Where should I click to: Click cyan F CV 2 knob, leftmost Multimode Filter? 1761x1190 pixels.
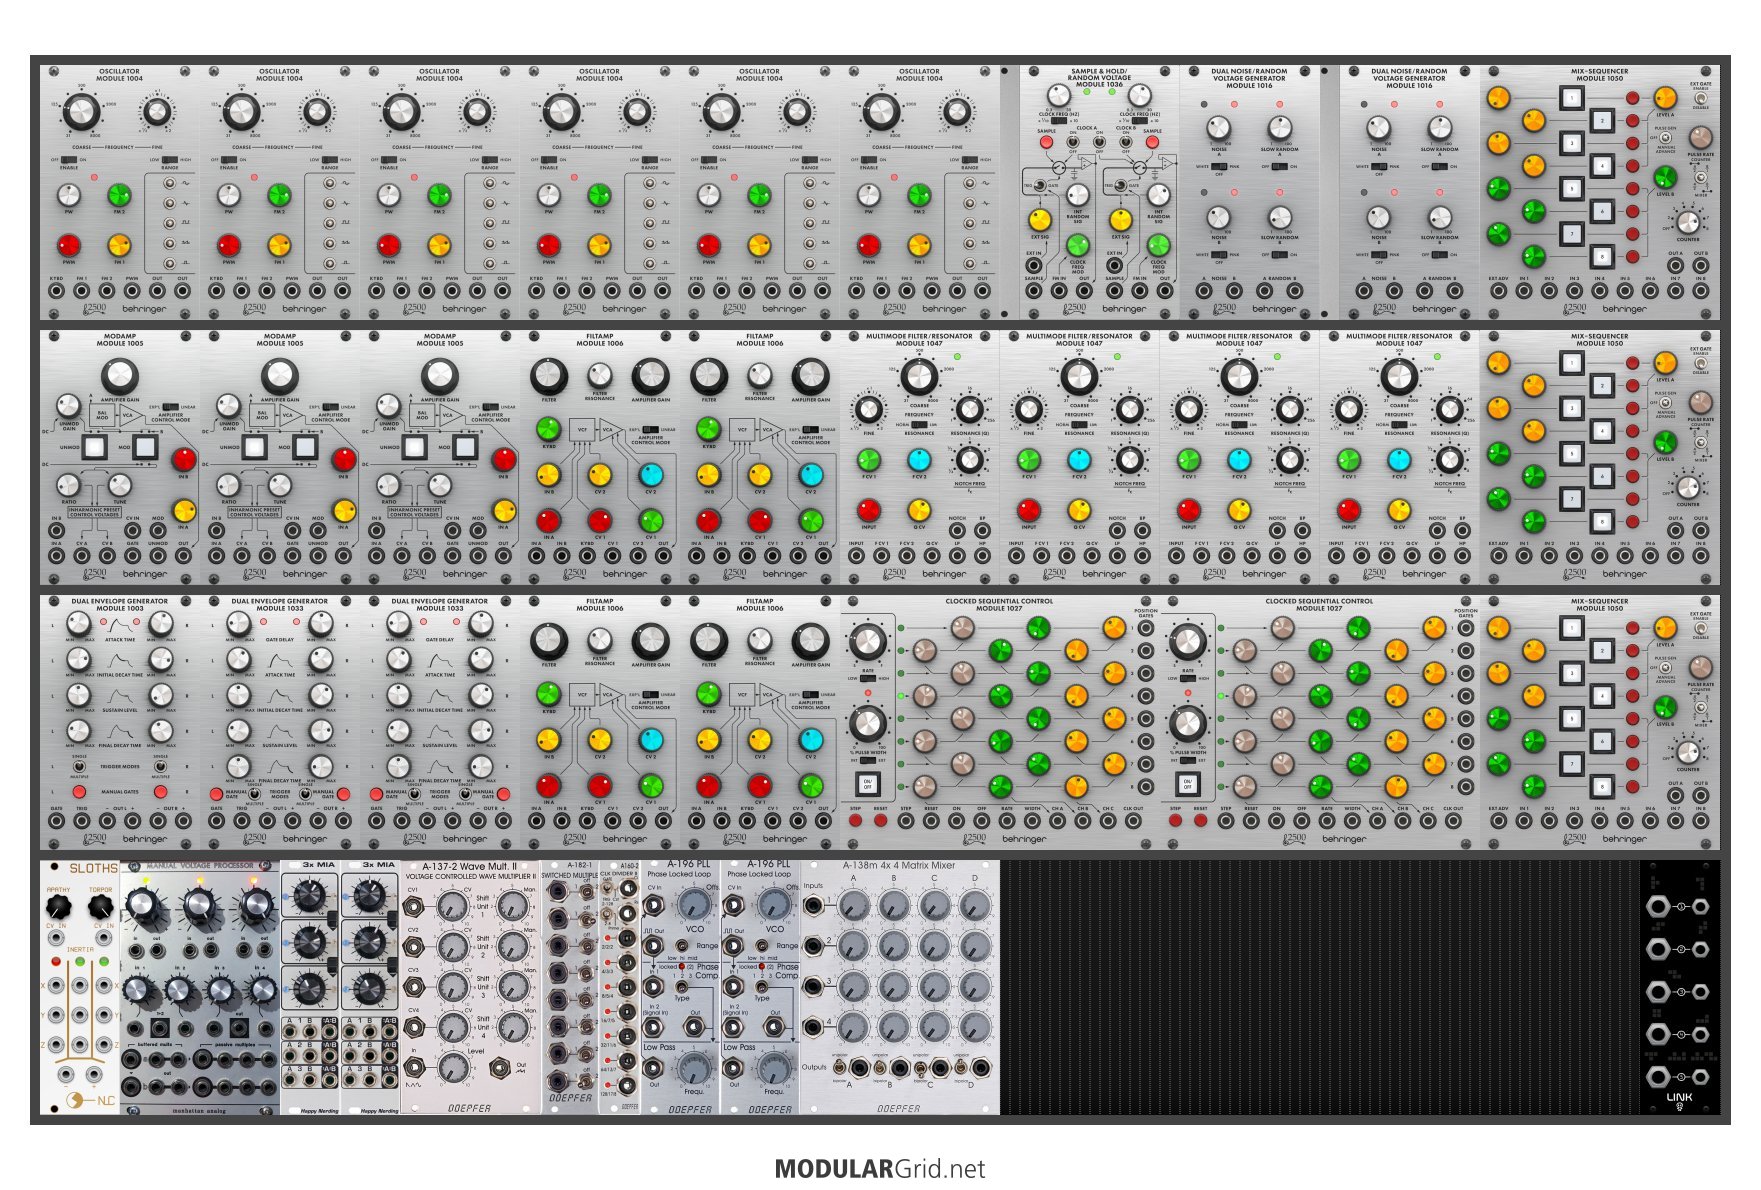[919, 460]
